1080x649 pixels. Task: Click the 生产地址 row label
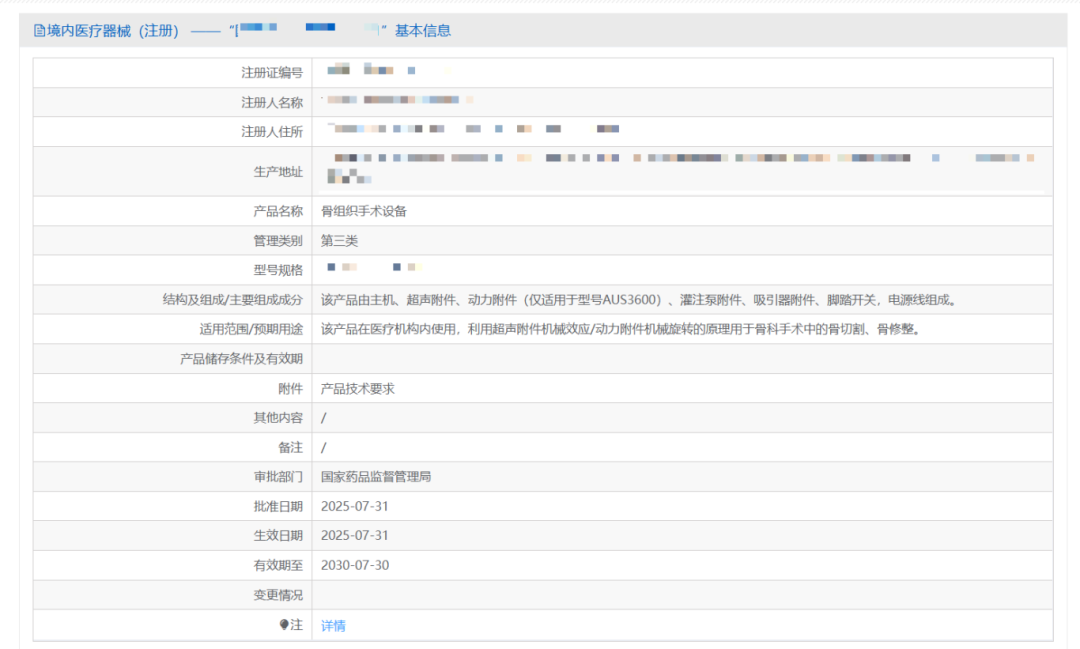(277, 172)
